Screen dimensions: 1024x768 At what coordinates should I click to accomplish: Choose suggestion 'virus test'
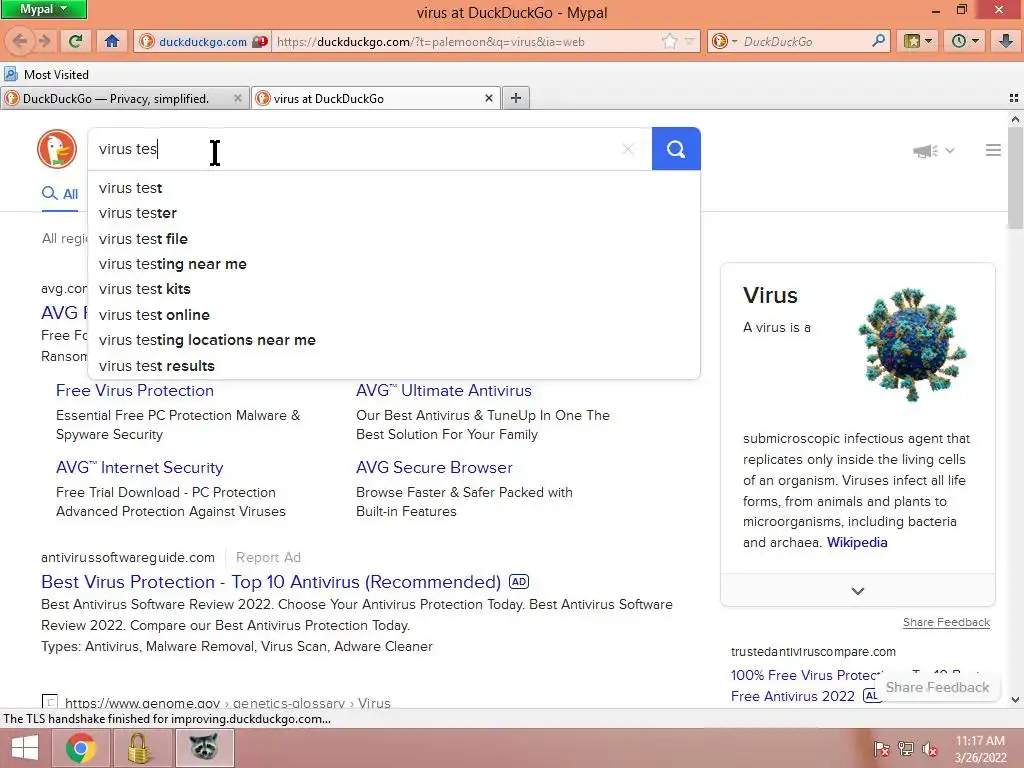pos(394,188)
